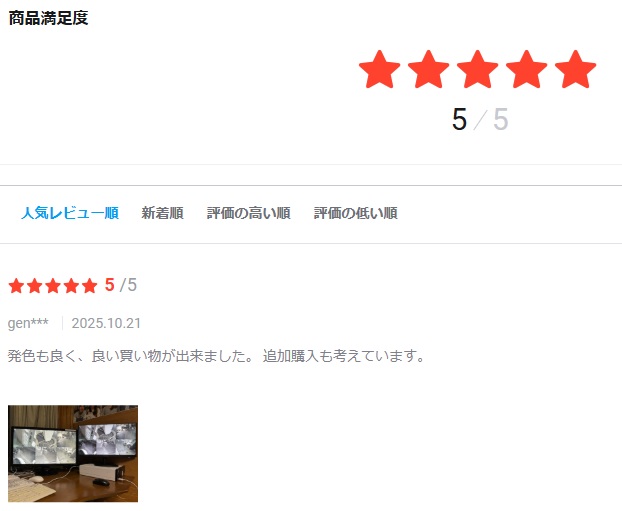622x511 pixels.
Task: Click the fourth large rating star
Action: 526,69
